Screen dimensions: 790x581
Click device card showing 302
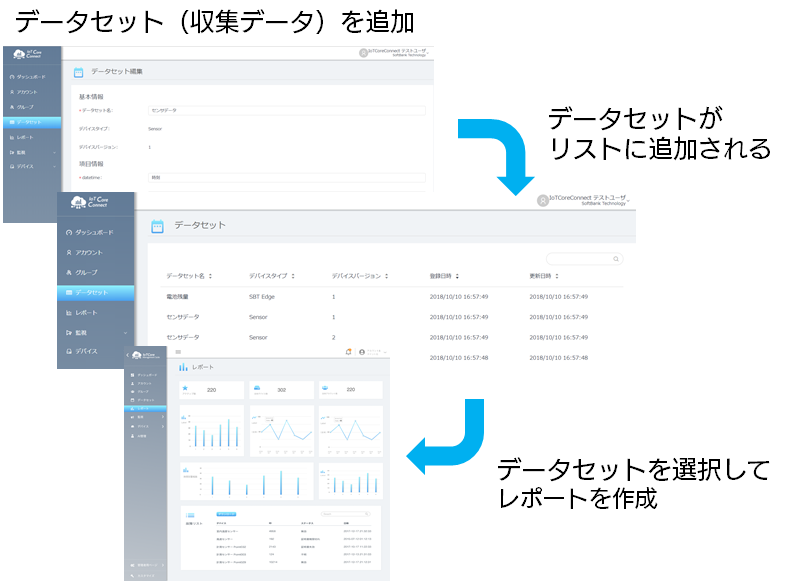click(281, 390)
